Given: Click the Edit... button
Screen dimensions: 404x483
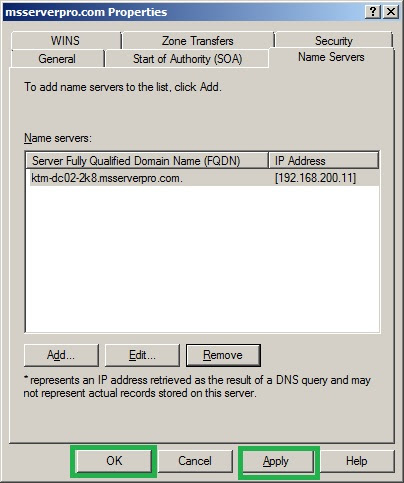Looking at the screenshot, I should click(x=142, y=355).
